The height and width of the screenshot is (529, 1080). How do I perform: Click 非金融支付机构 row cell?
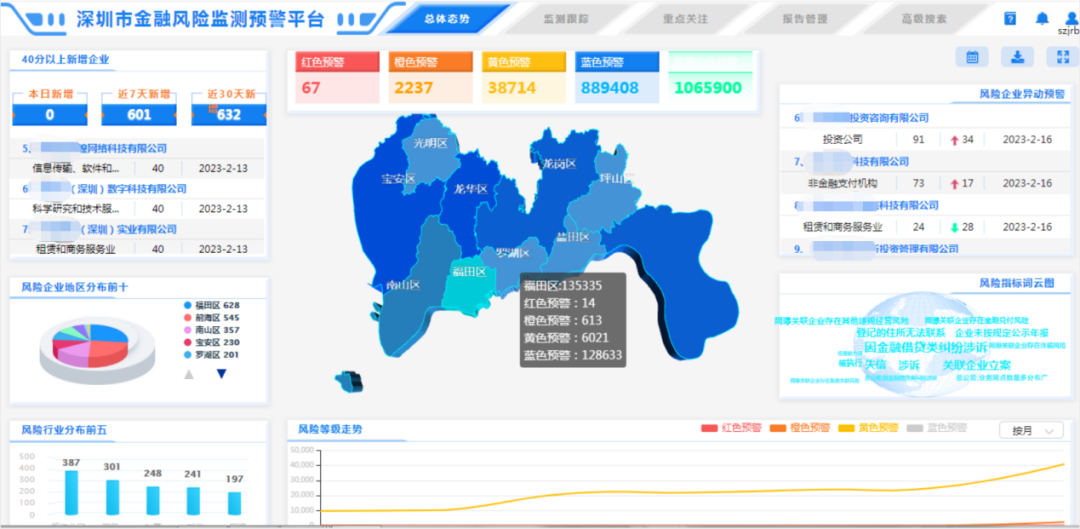coord(843,184)
